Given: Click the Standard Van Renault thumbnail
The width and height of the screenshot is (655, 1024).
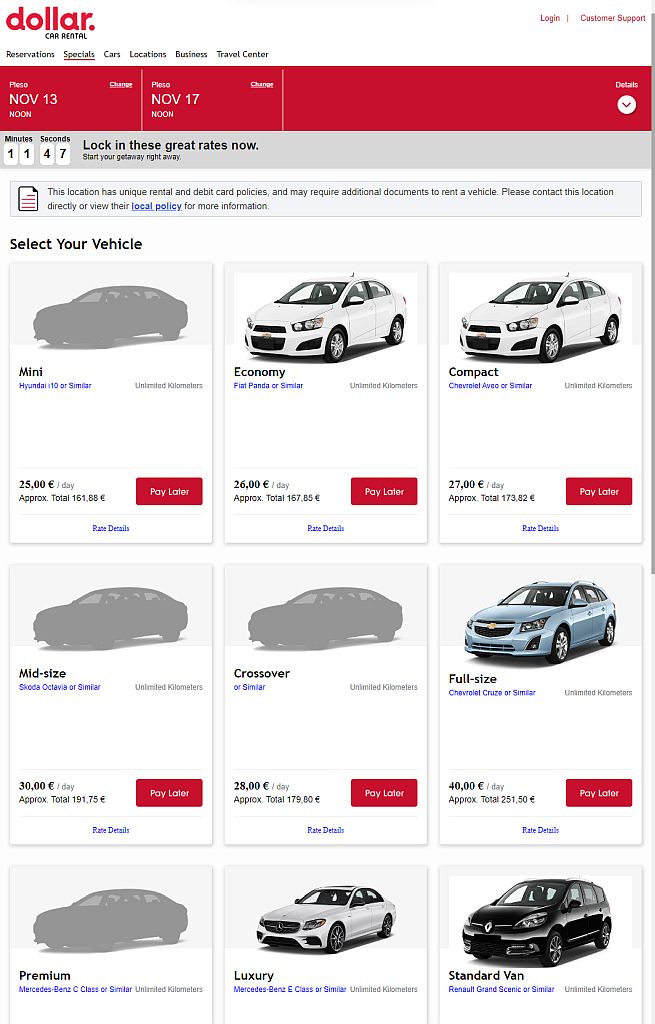Looking at the screenshot, I should pyautogui.click(x=540, y=922).
